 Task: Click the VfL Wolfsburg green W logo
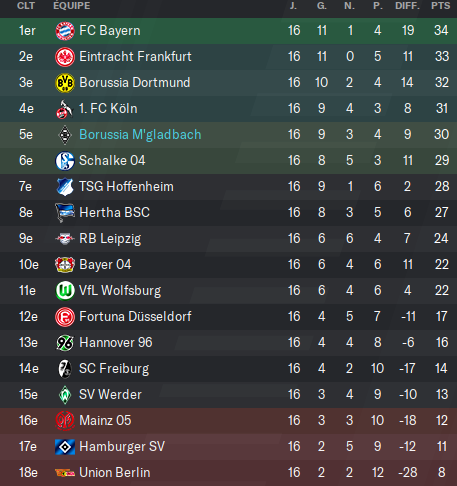point(65,291)
